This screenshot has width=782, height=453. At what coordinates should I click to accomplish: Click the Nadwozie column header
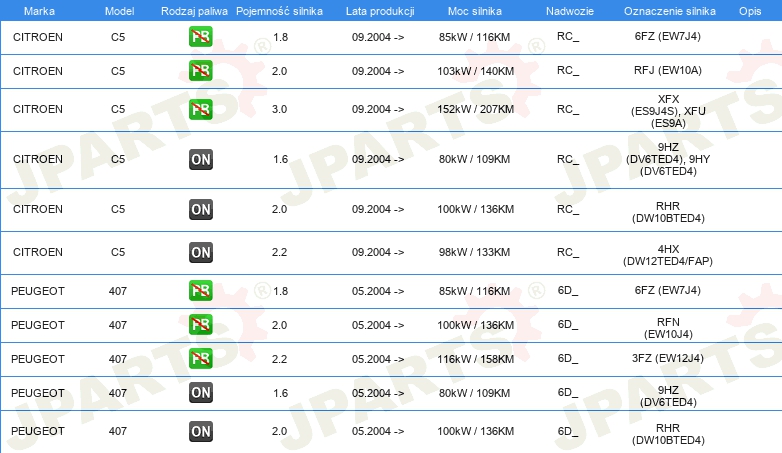(570, 11)
